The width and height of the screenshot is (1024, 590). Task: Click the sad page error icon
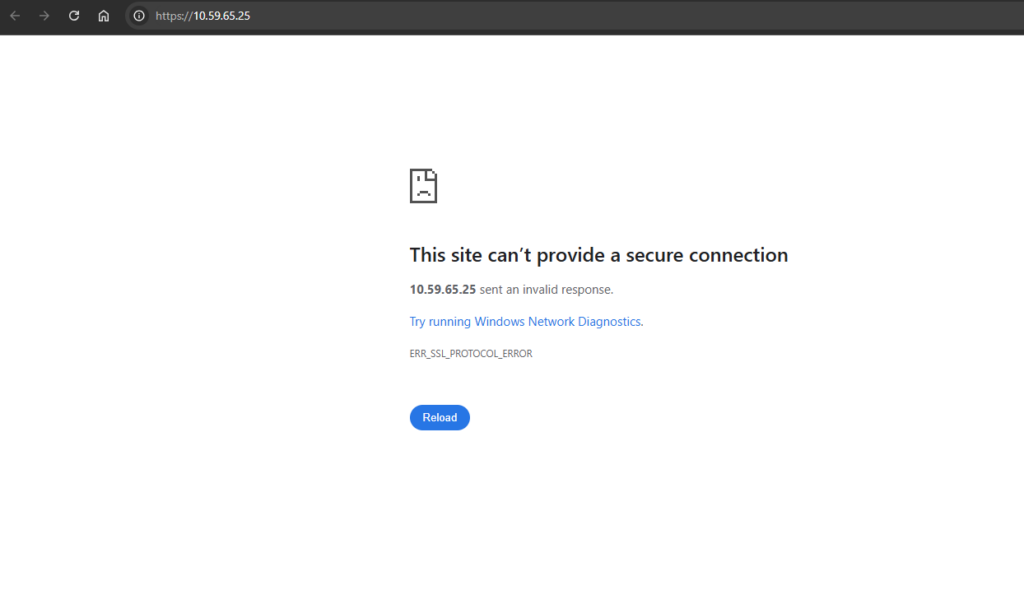[423, 186]
